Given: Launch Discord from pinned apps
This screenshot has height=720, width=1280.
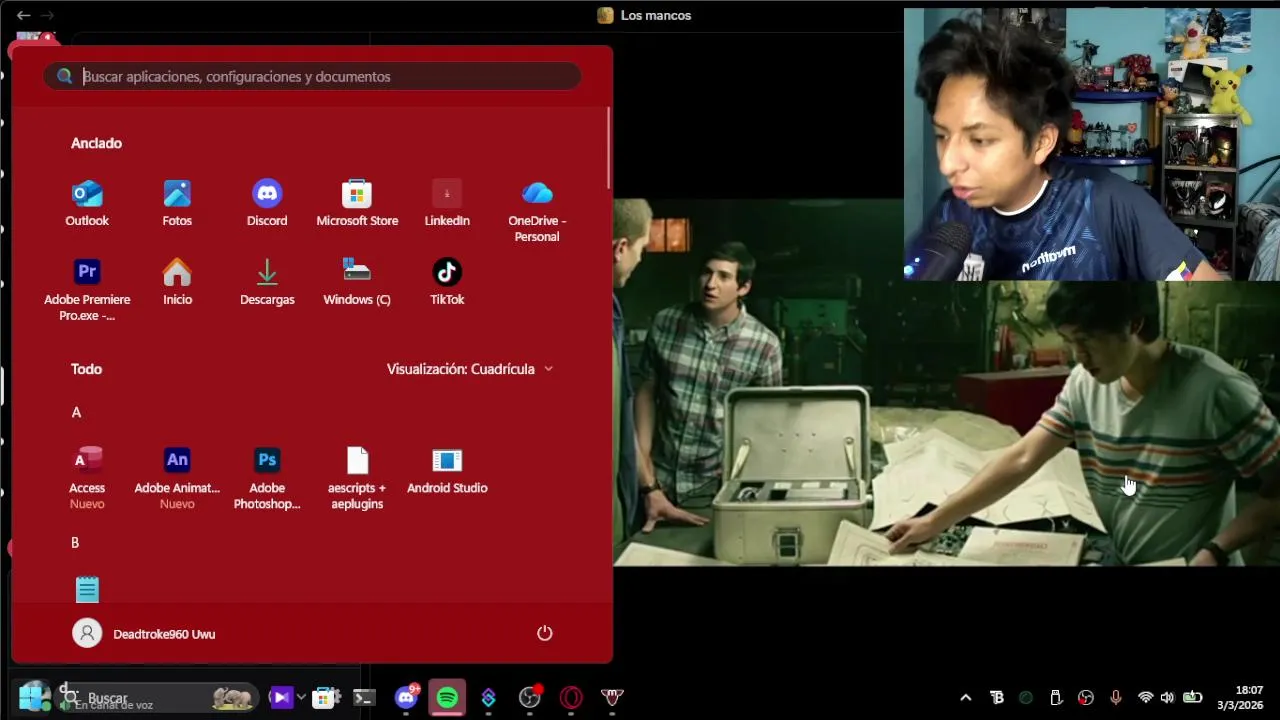Looking at the screenshot, I should point(267,204).
